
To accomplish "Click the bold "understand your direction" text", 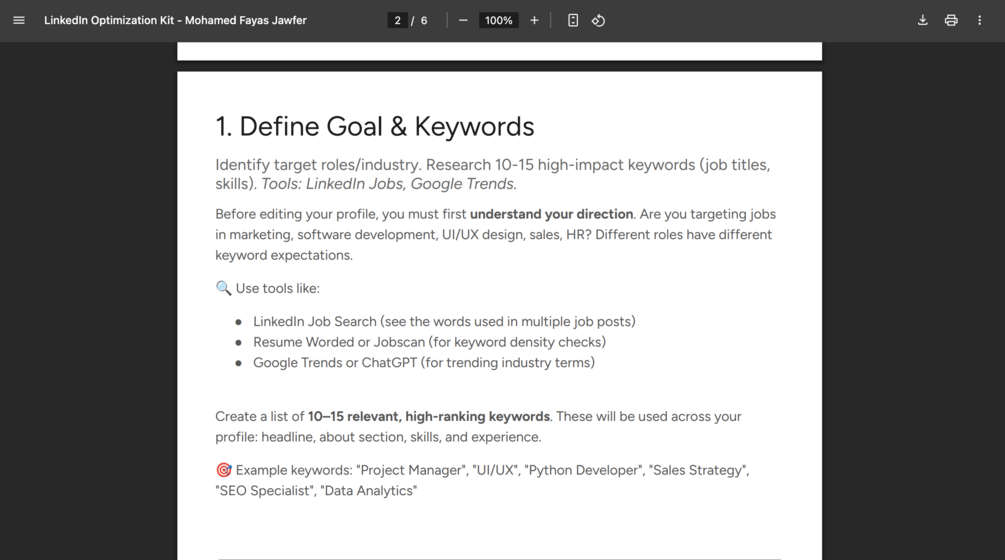I will click(551, 214).
